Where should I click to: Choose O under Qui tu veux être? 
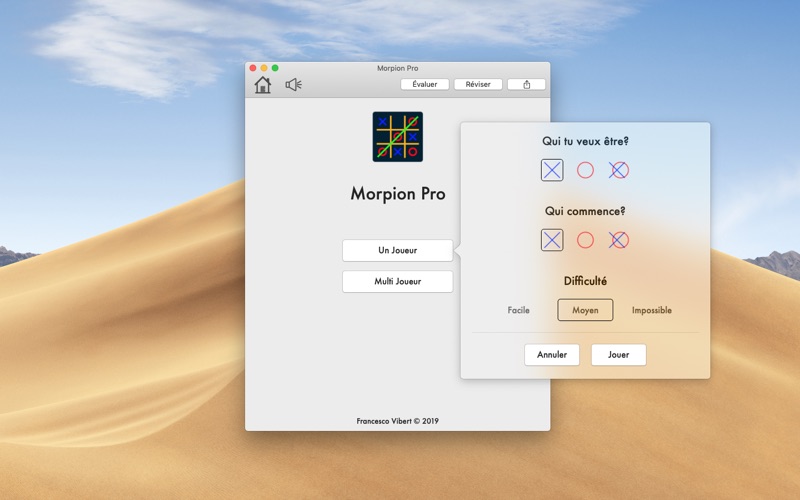click(x=585, y=170)
